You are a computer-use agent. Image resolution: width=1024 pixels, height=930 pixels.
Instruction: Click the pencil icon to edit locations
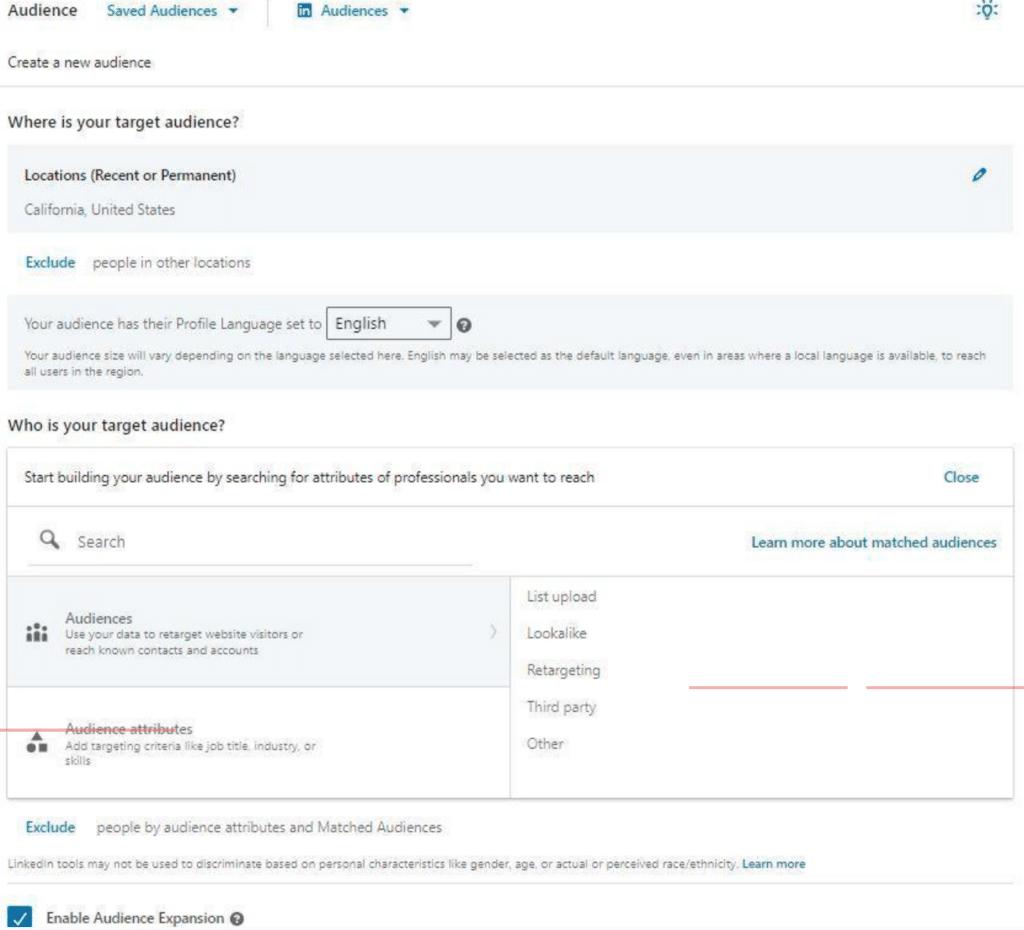point(979,174)
